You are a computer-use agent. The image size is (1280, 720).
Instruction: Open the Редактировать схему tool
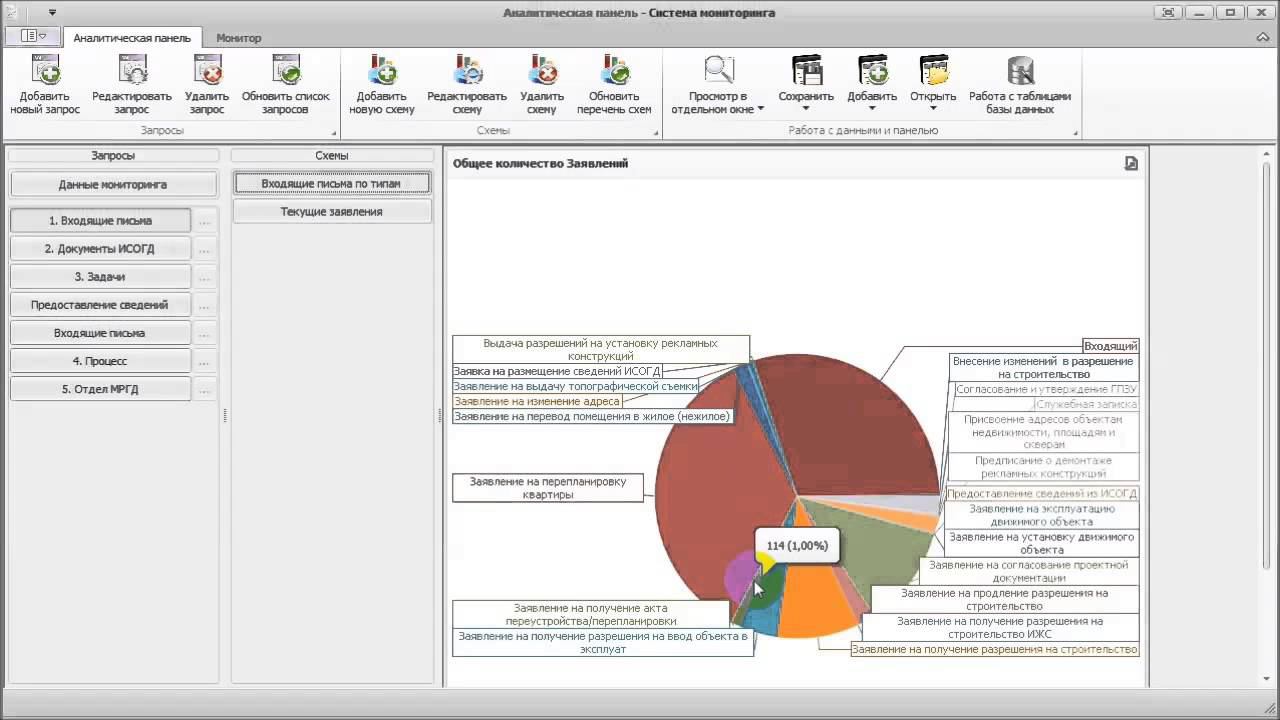click(467, 70)
